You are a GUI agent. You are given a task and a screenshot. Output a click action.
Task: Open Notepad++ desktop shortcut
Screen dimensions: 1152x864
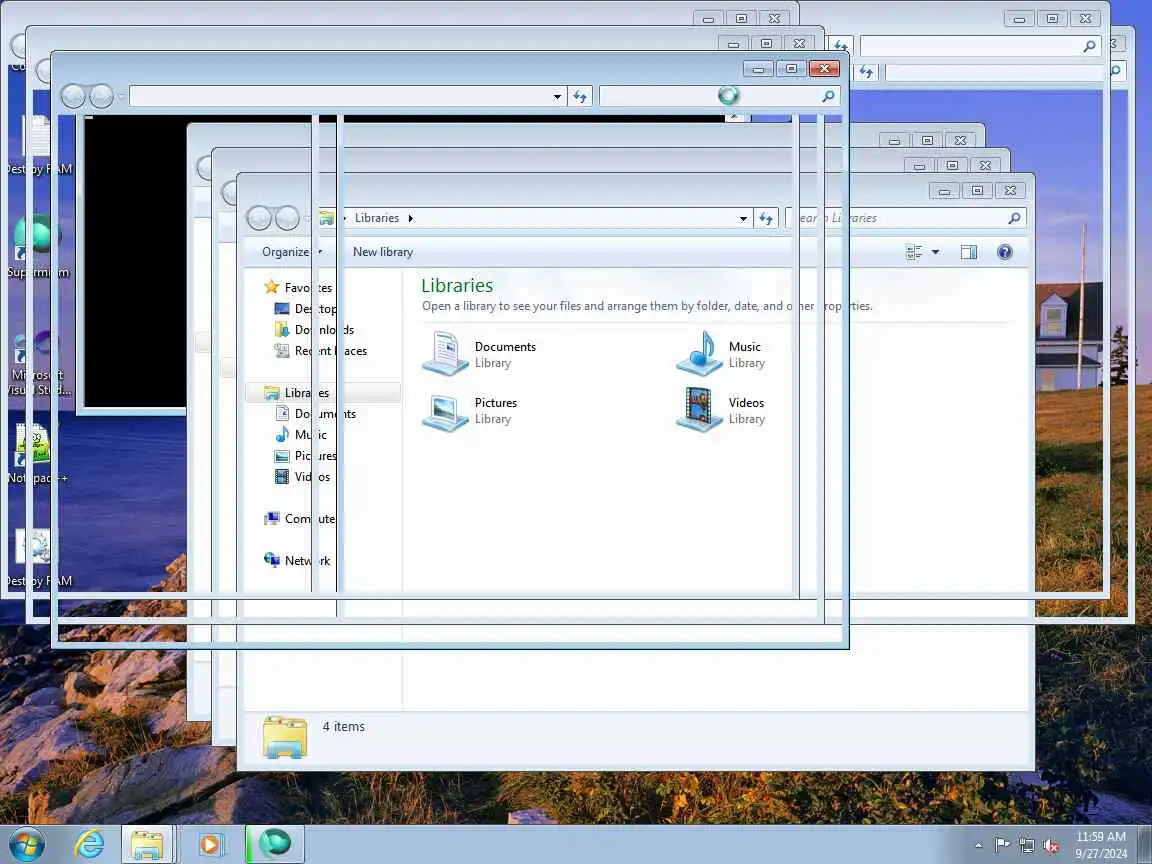(x=37, y=454)
